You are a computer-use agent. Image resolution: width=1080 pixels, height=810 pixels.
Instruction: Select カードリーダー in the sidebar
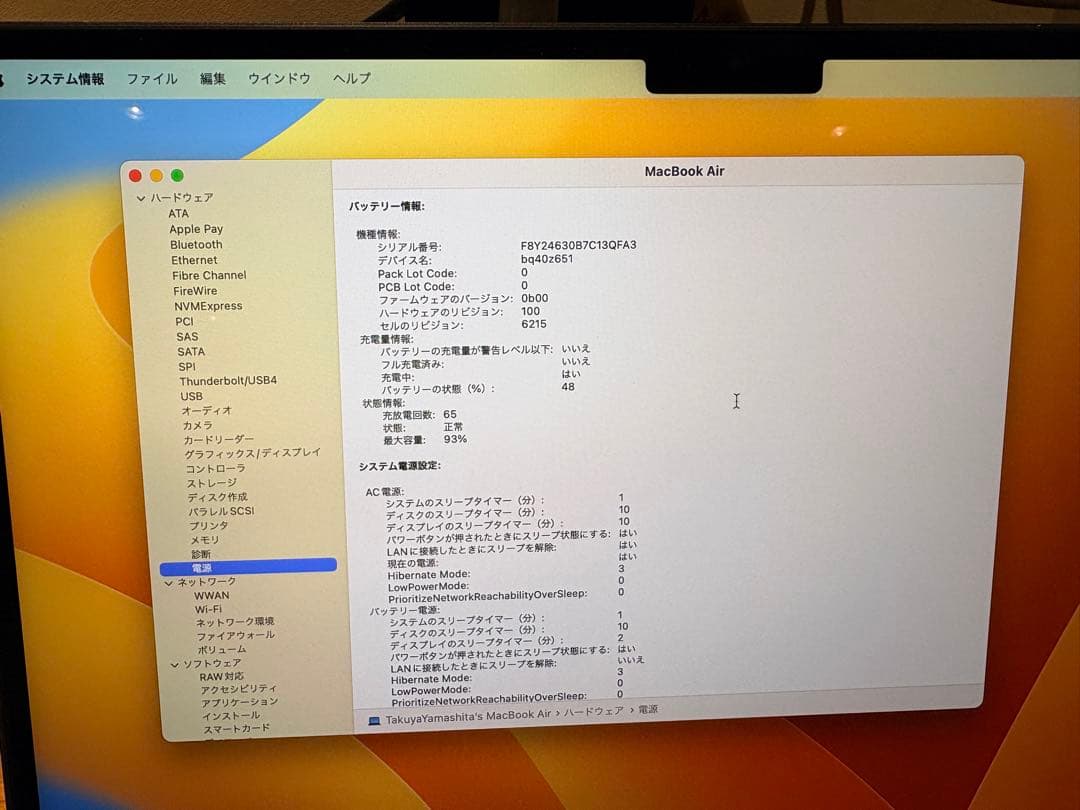tap(218, 439)
